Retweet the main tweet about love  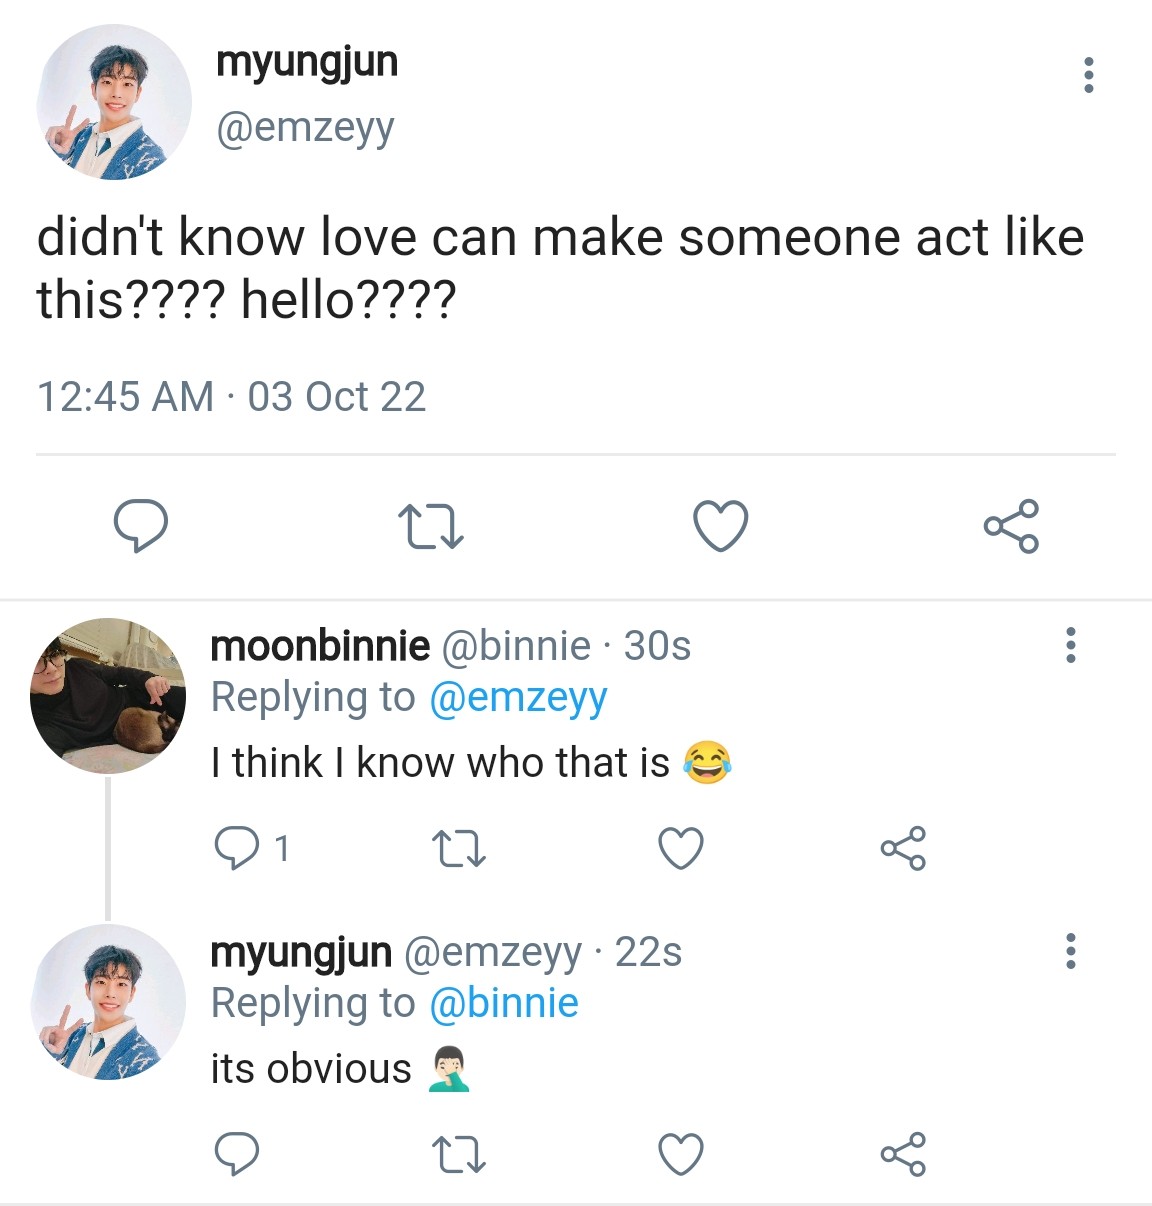pos(430,526)
